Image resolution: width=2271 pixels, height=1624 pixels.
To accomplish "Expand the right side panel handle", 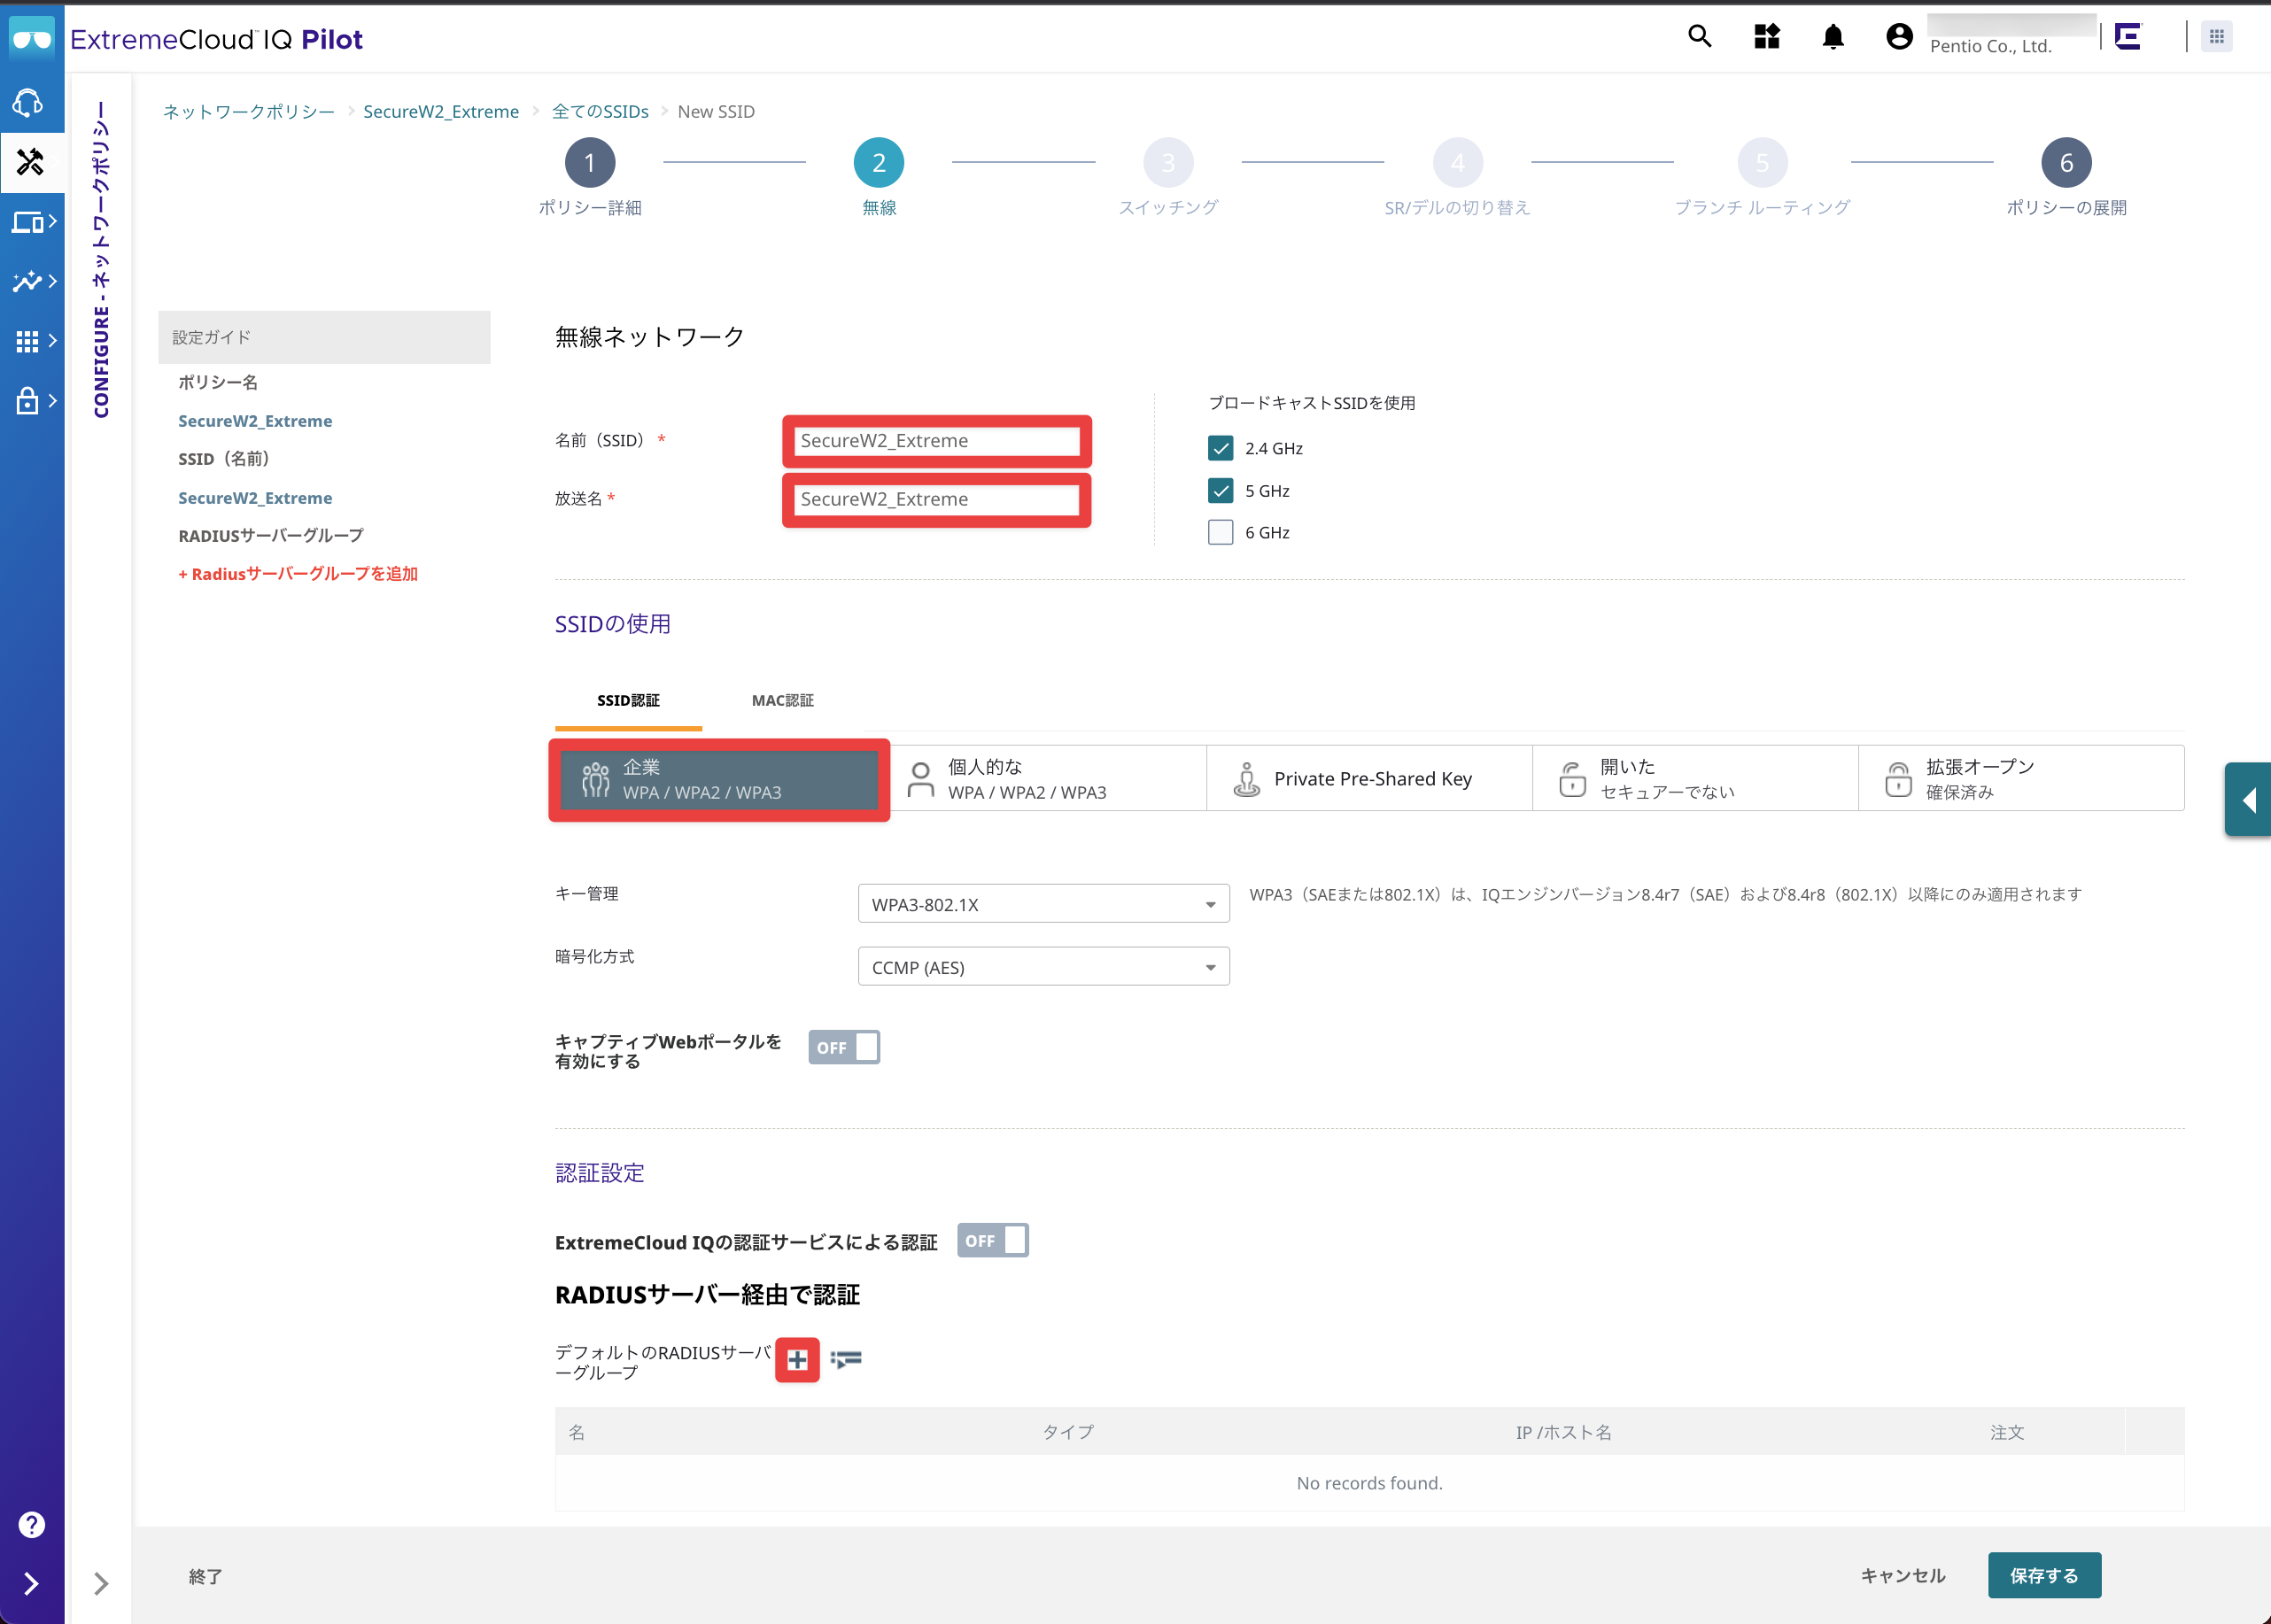I will pyautogui.click(x=2248, y=799).
